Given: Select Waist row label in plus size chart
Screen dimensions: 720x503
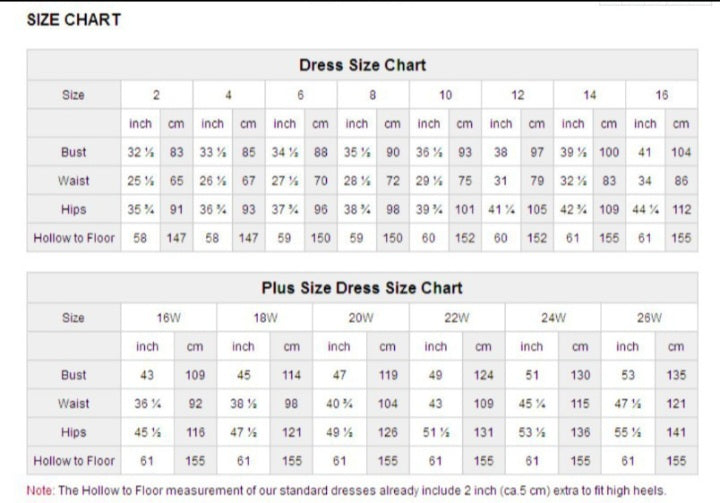Looking at the screenshot, I should coord(73,404).
